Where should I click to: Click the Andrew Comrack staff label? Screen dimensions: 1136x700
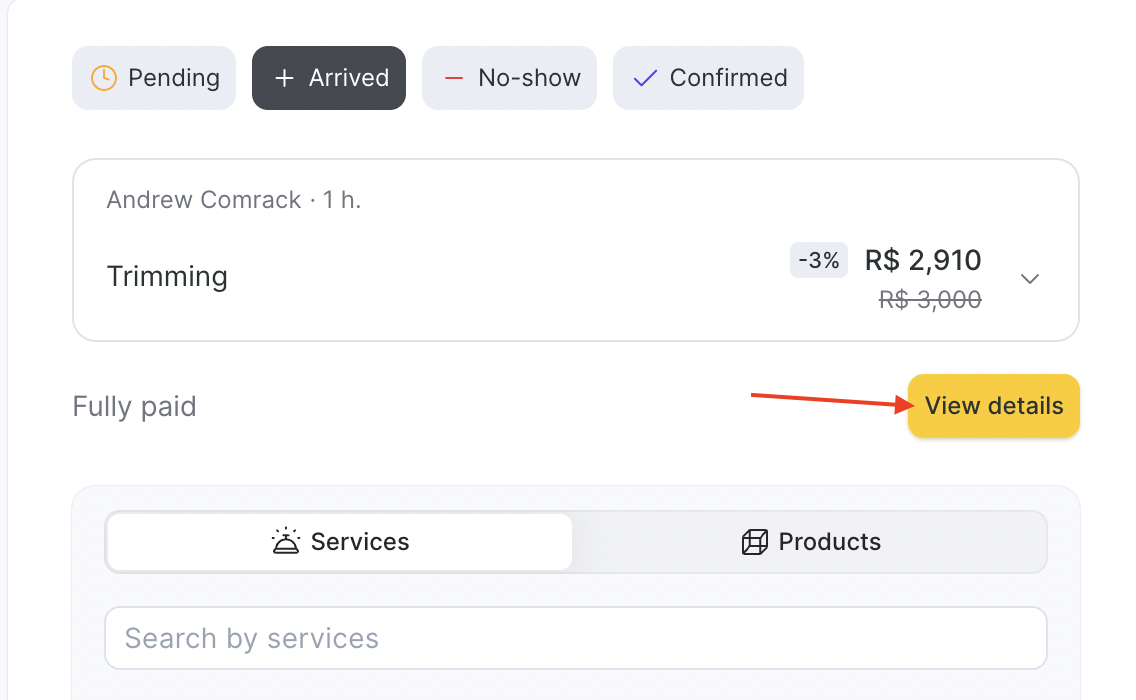pos(204,200)
